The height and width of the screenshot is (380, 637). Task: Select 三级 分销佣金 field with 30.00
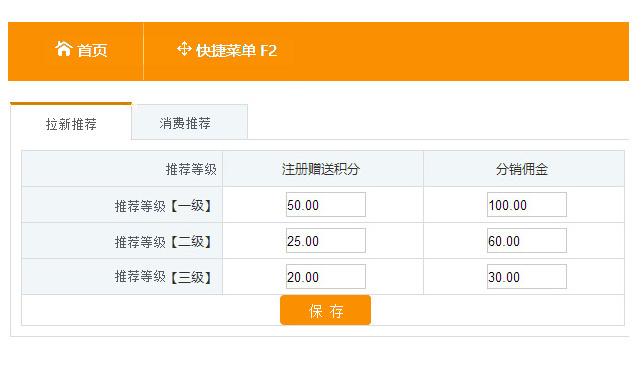(526, 277)
